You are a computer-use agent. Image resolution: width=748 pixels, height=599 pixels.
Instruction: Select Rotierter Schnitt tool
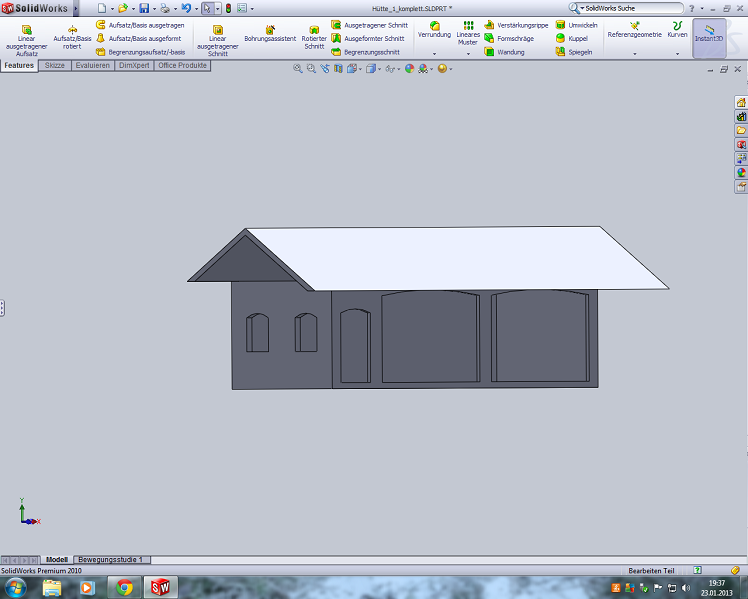pos(314,36)
